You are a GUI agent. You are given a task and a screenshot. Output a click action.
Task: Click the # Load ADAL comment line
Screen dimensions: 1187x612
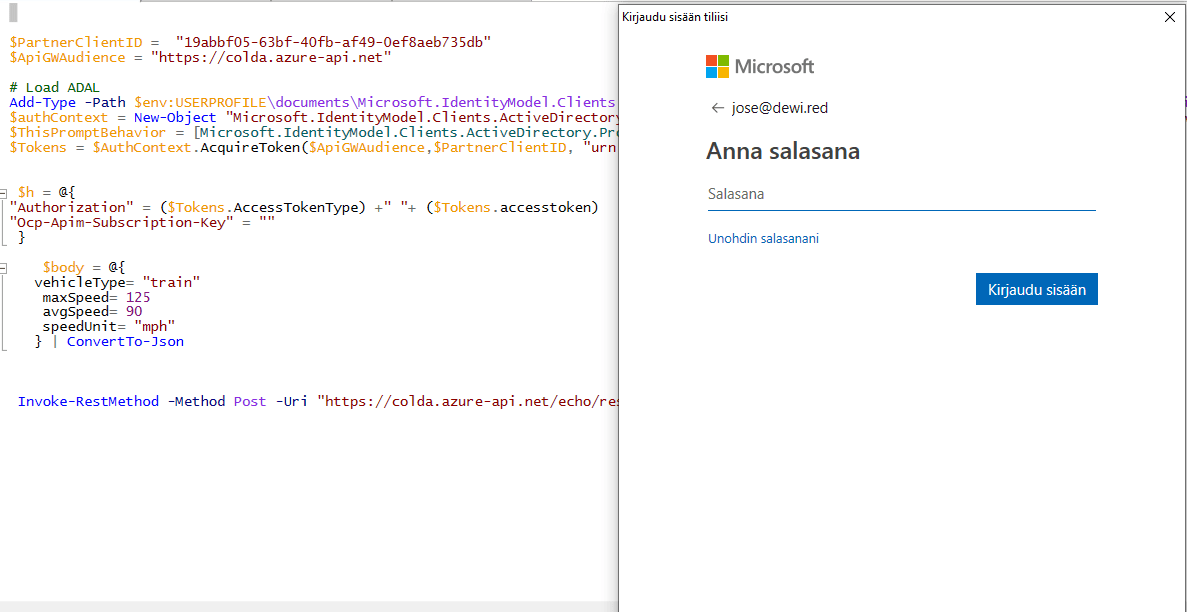55,87
